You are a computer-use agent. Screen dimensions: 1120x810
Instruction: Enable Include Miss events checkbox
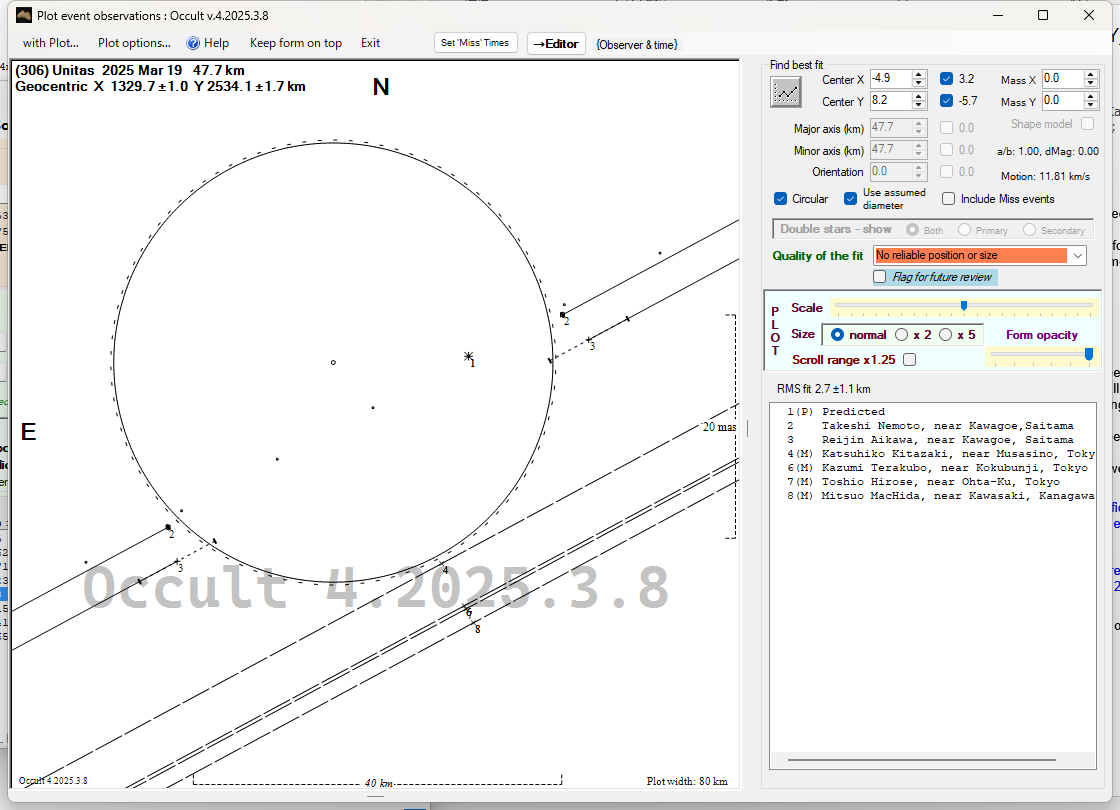[x=949, y=199]
